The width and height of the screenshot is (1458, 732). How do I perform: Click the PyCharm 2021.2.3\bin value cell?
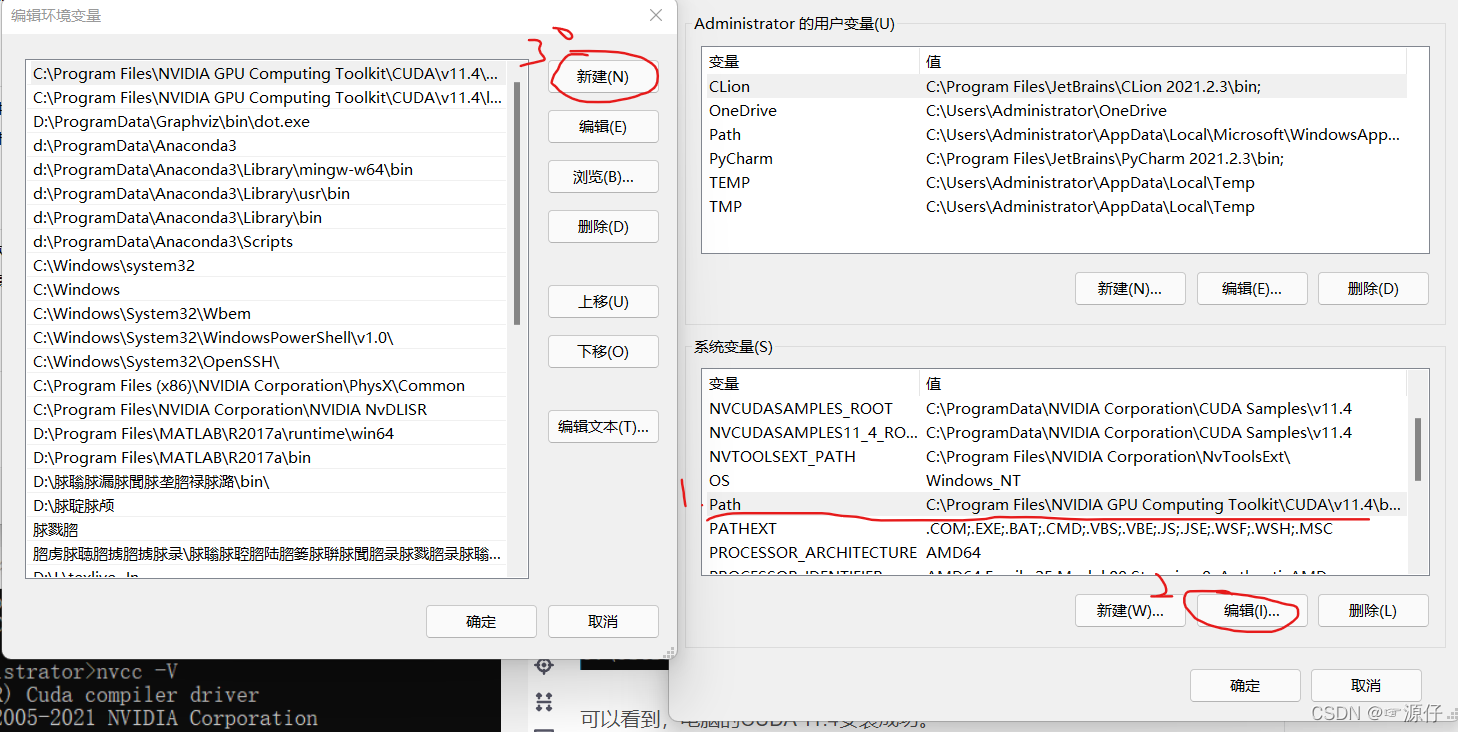(1105, 159)
